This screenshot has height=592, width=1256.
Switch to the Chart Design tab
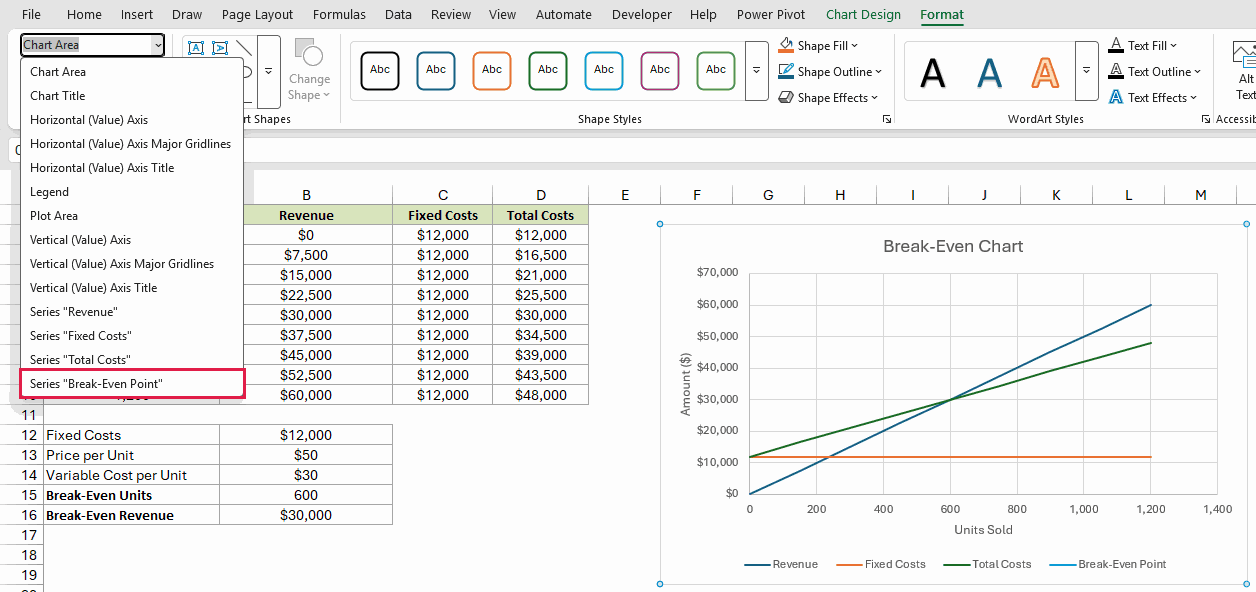point(863,14)
